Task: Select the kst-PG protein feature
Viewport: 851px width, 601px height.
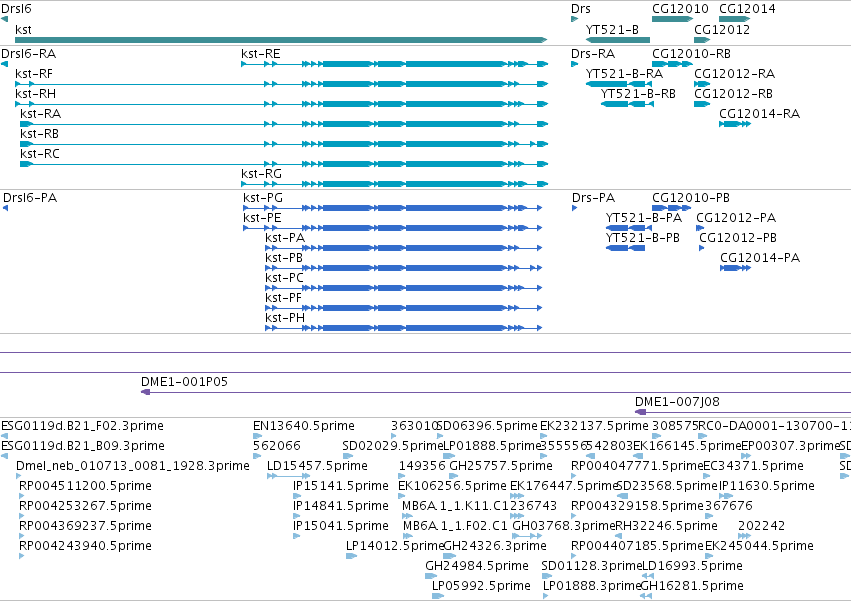Action: [x=392, y=208]
